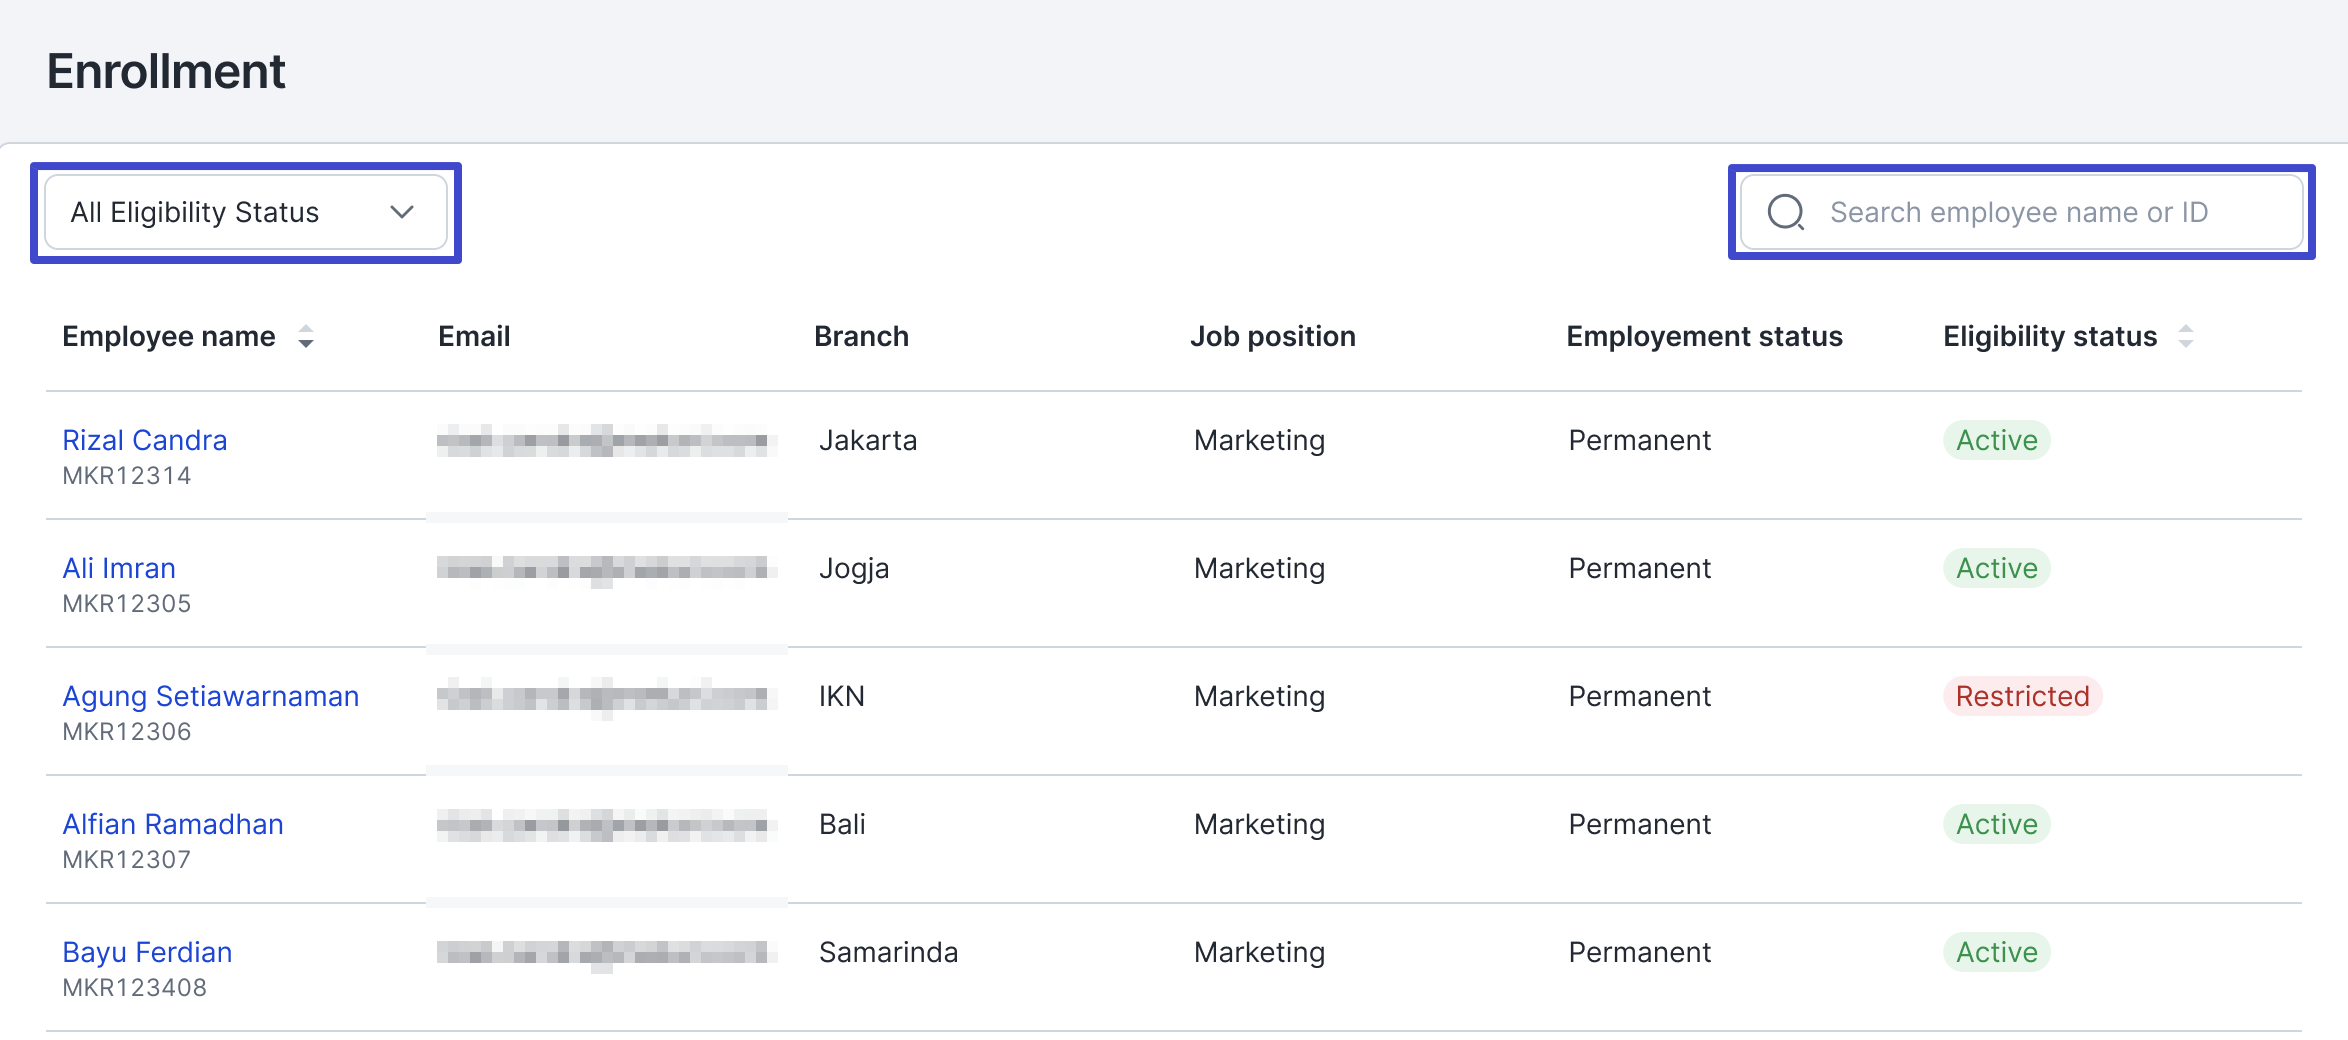Expand the eligibility filter chevron arrow
This screenshot has width=2348, height=1040.
click(402, 212)
